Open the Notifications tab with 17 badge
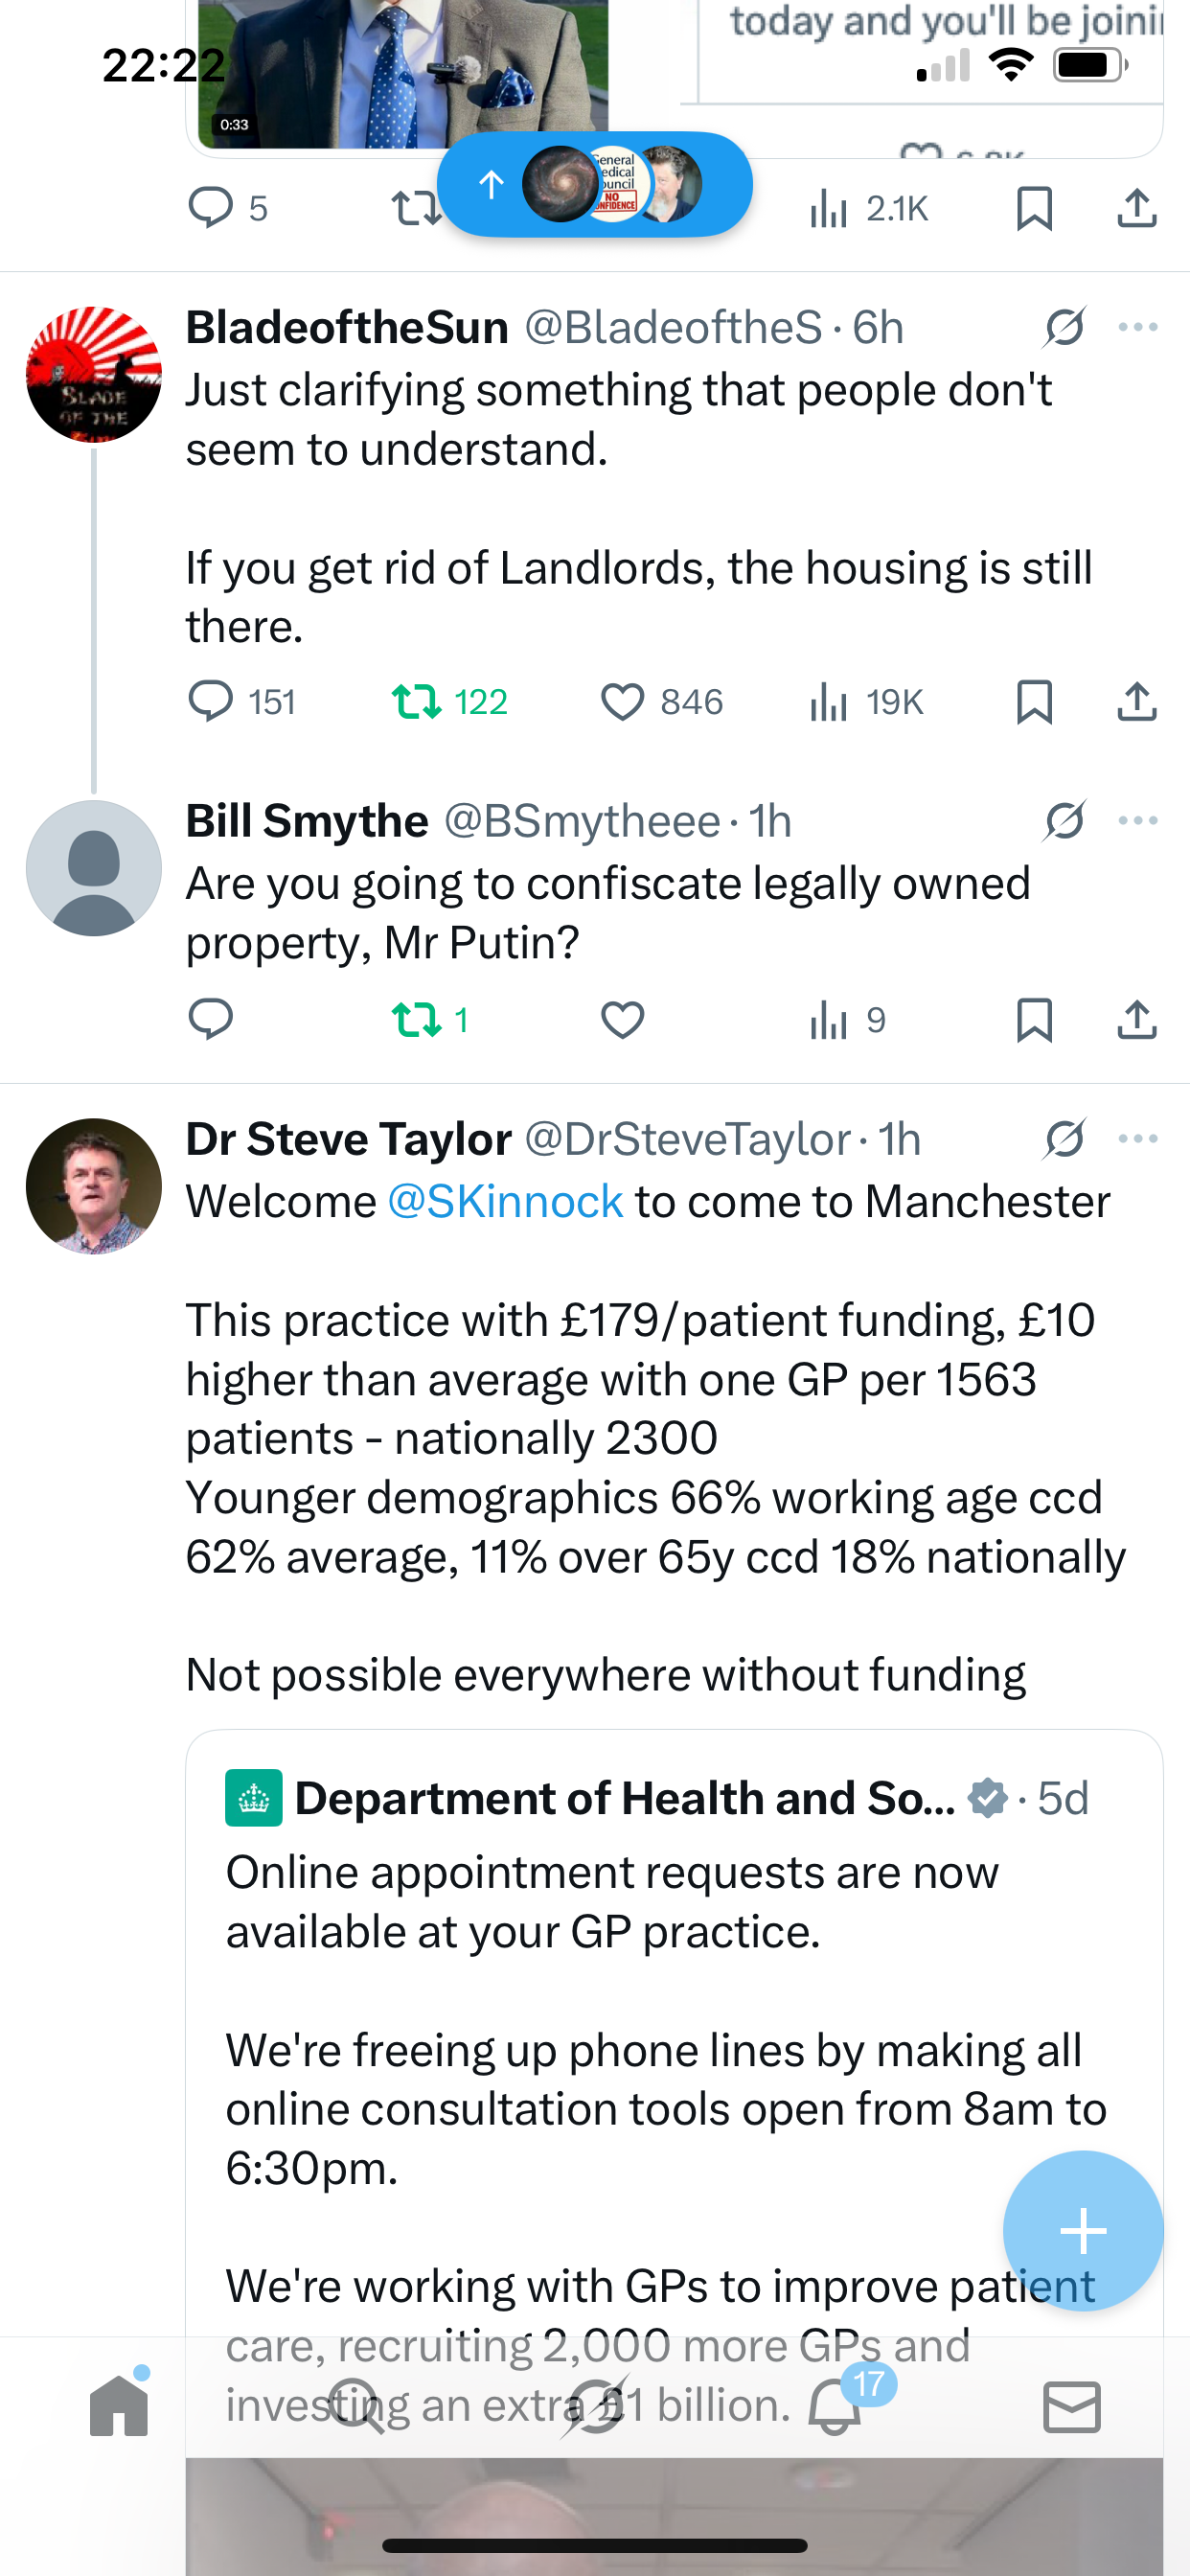The image size is (1190, 2576). (x=835, y=2405)
